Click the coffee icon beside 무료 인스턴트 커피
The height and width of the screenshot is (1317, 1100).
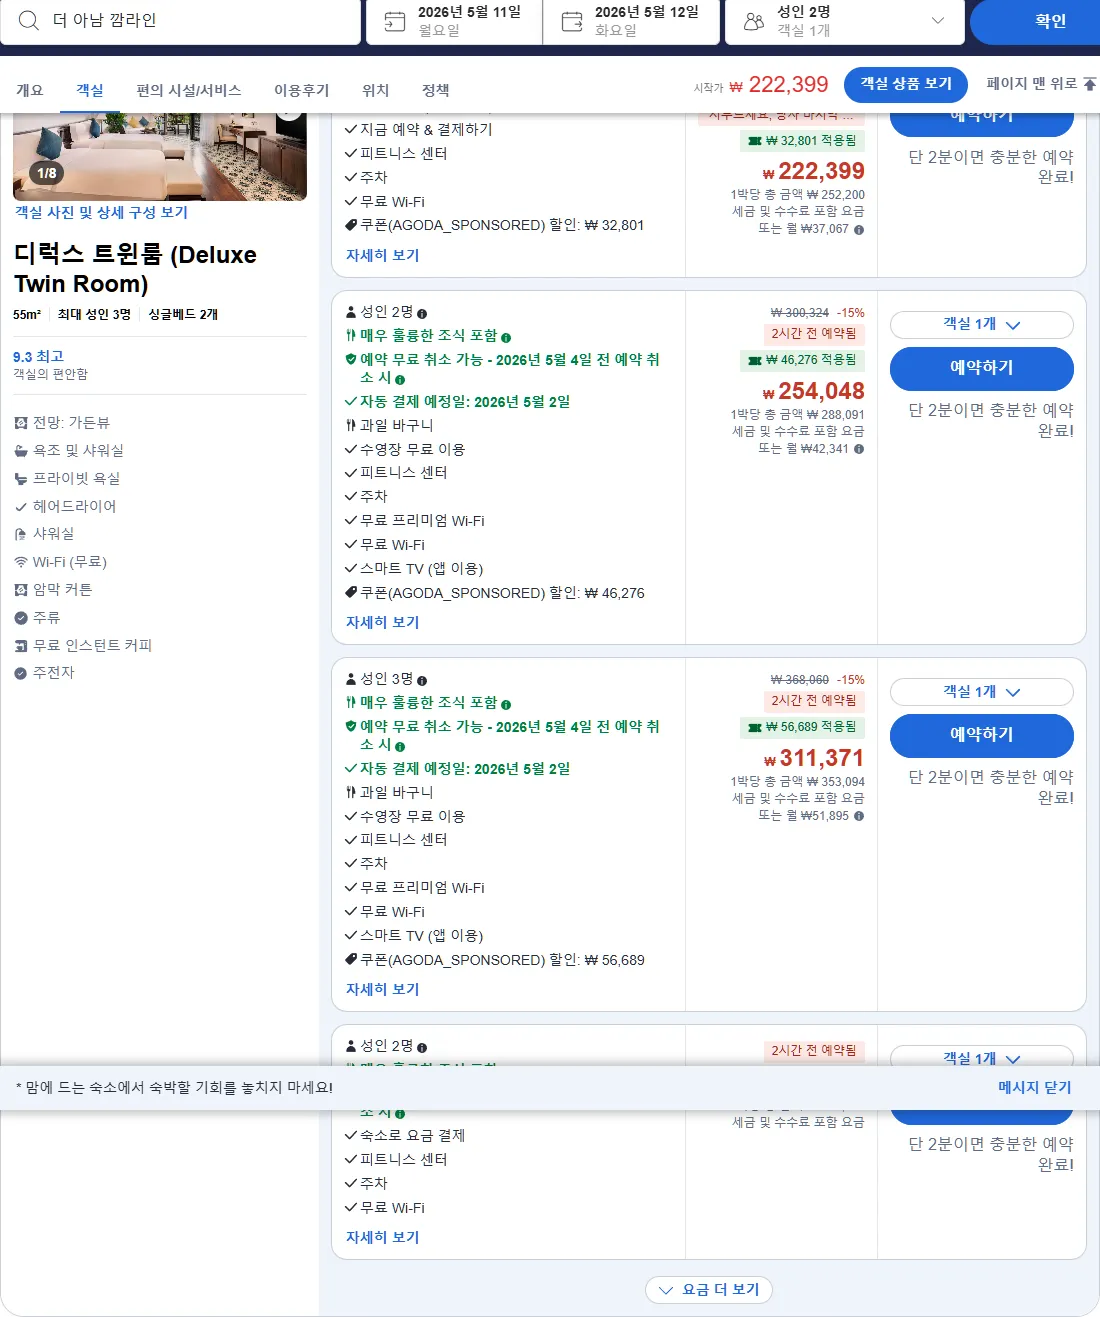pyautogui.click(x=21, y=646)
